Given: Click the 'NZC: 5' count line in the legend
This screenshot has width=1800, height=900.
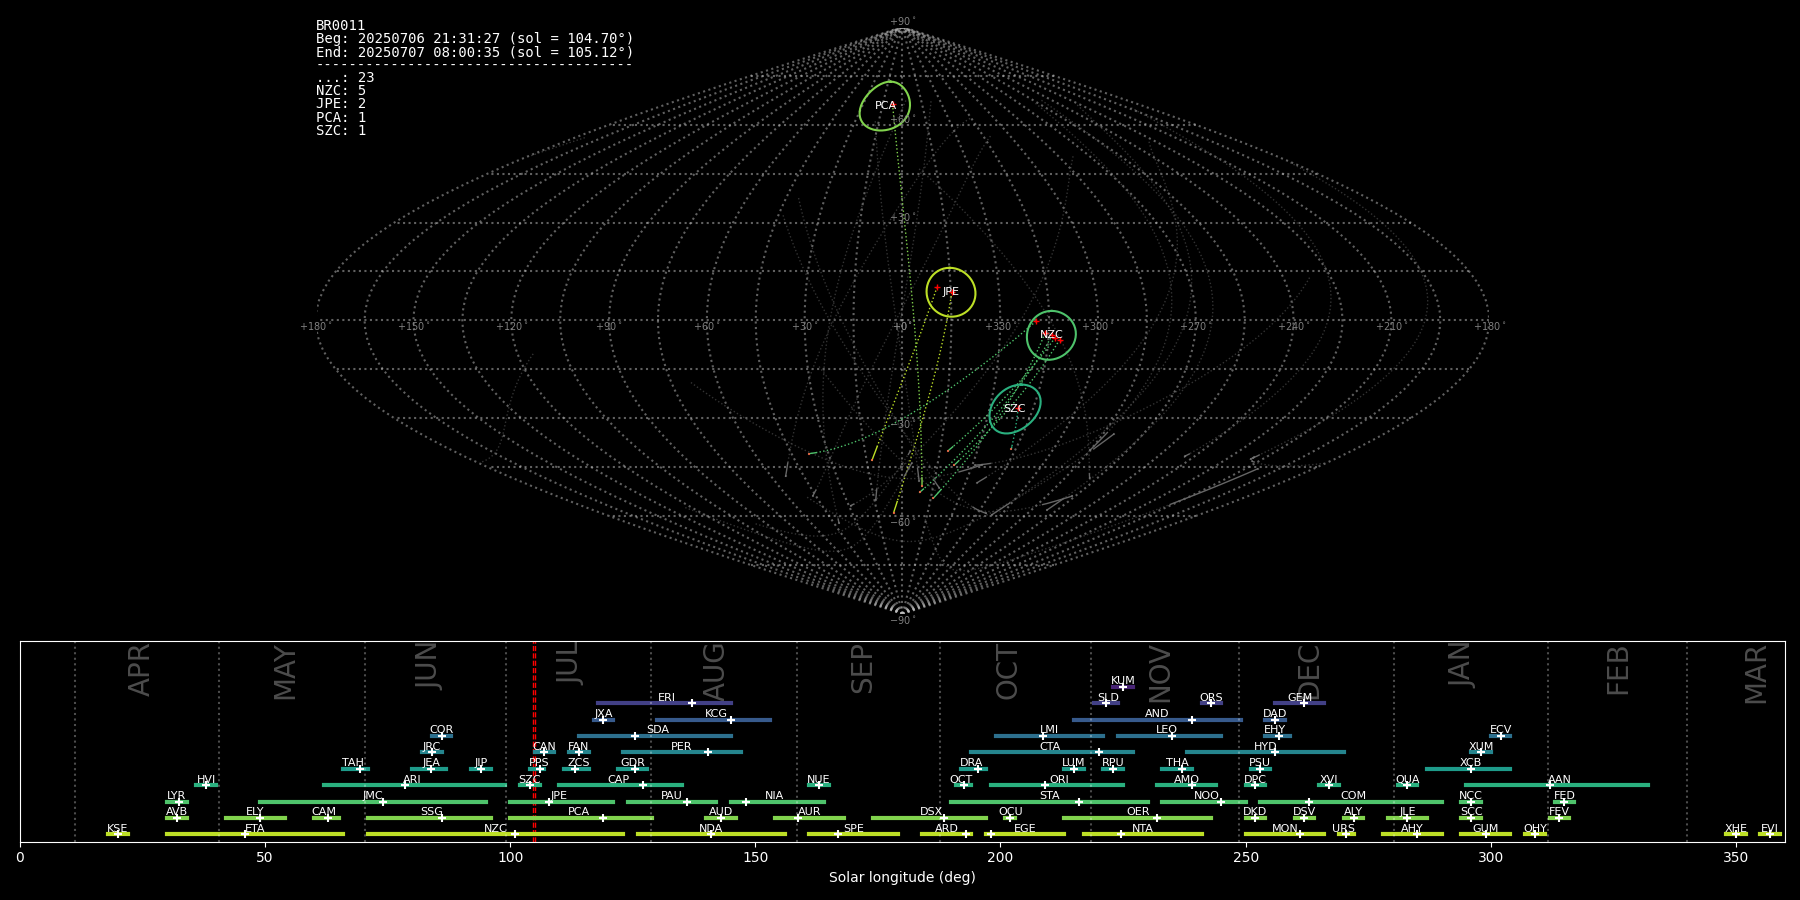Looking at the screenshot, I should tap(341, 90).
